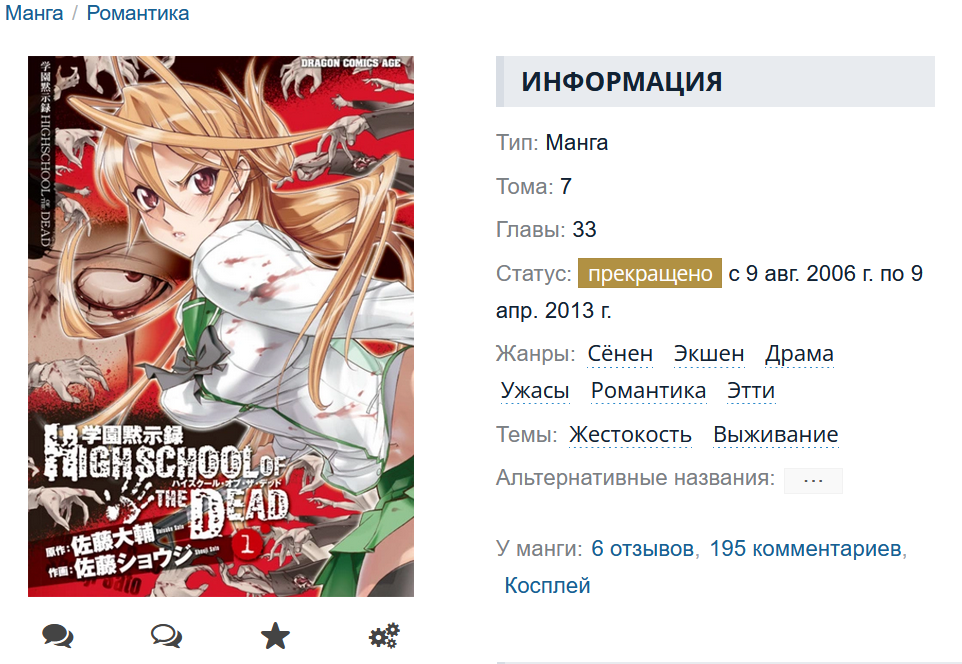Select the Жестокость theme tag
This screenshot has width=962, height=664.
pos(630,435)
